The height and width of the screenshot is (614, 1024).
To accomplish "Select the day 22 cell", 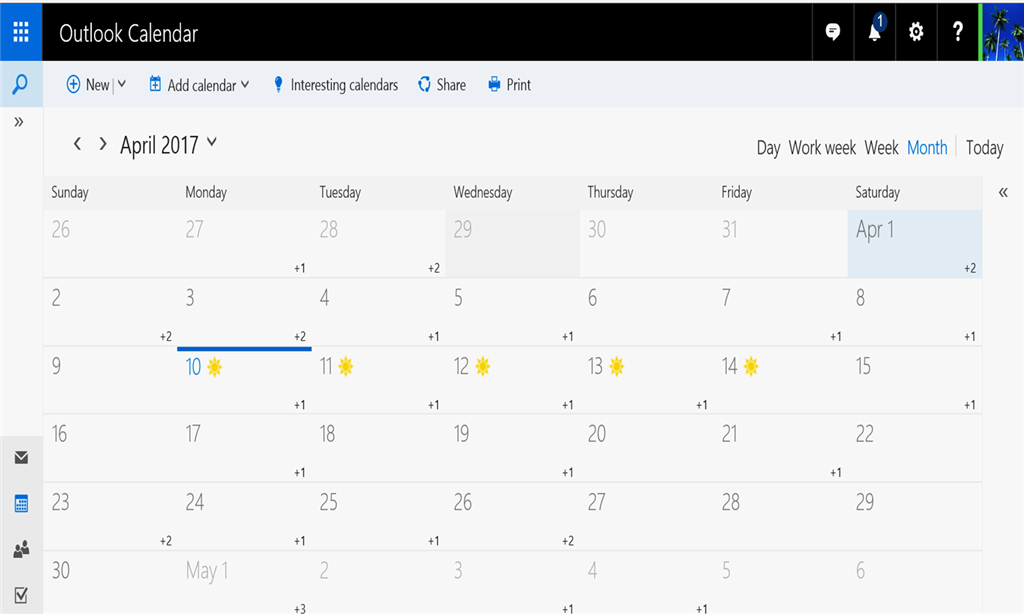I will (914, 448).
